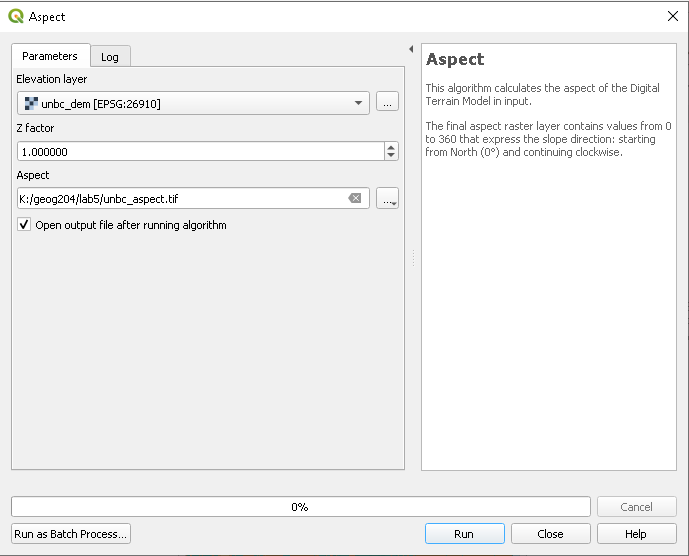Toggle Open output file after running
This screenshot has width=689, height=556.
coord(24,225)
